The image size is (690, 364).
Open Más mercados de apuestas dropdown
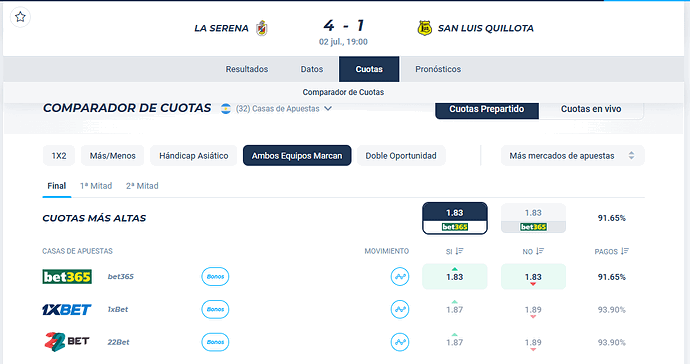[573, 156]
